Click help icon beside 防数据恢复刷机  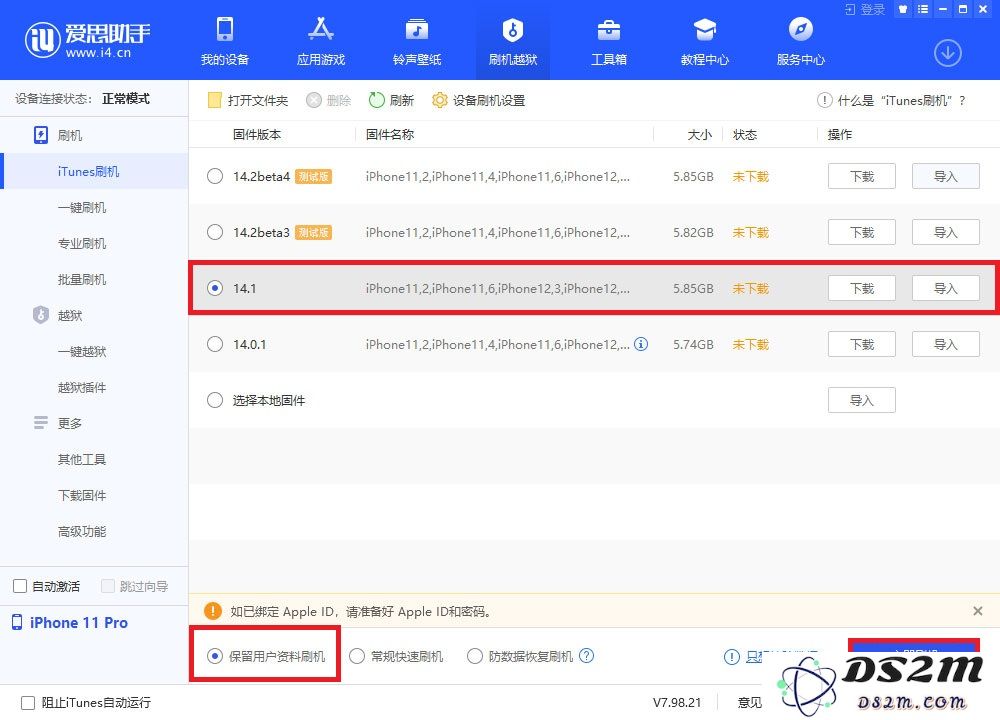tap(586, 656)
